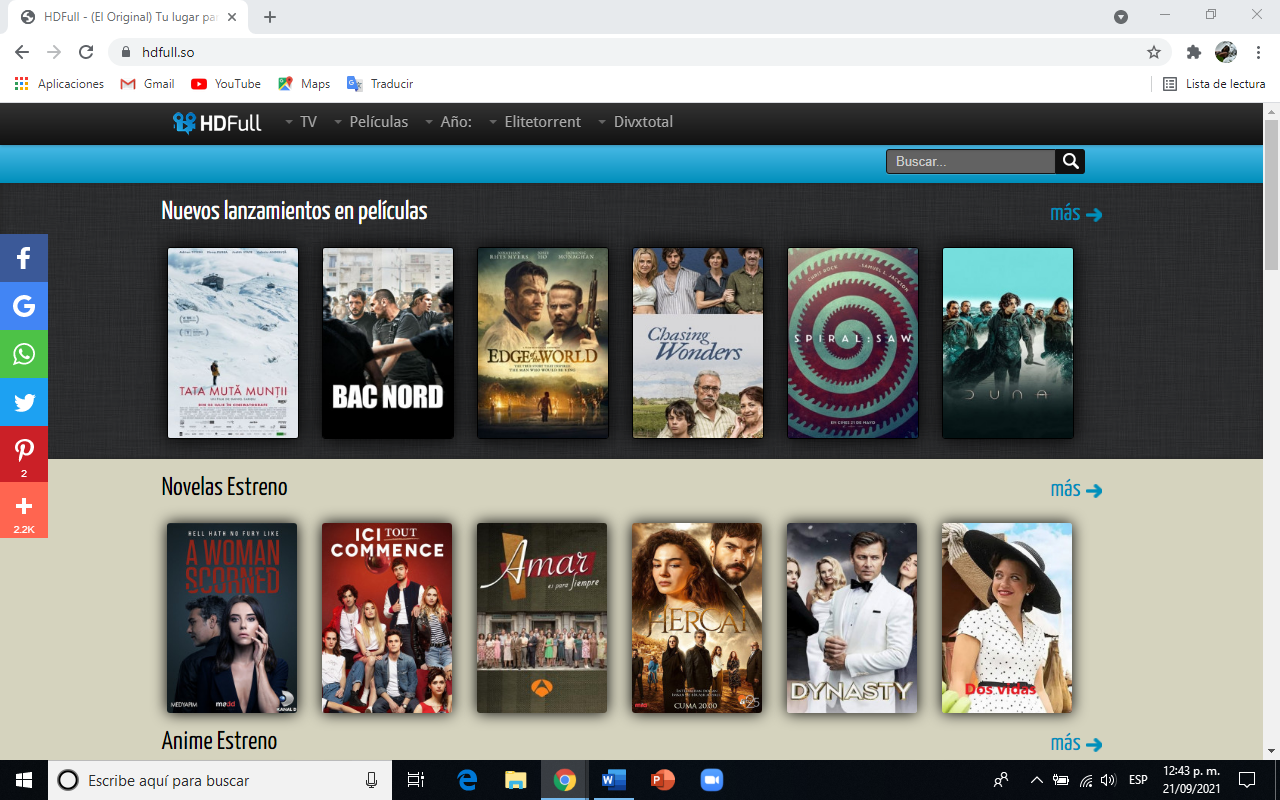
Task: Open the Año dropdown
Action: tap(455, 122)
